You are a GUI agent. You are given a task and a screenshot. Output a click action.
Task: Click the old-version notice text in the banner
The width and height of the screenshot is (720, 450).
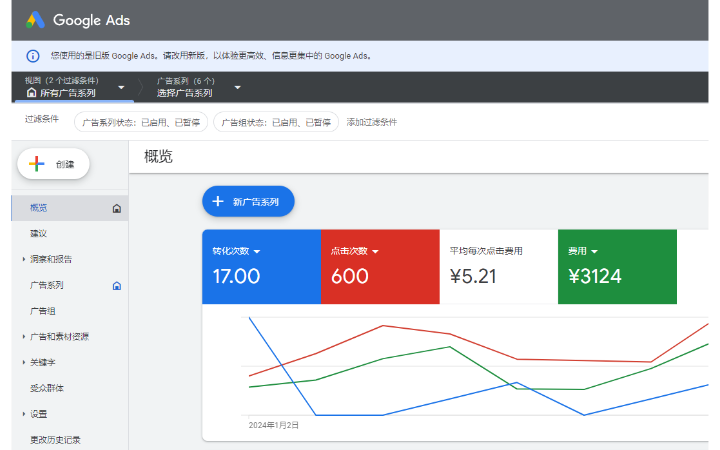pos(211,56)
